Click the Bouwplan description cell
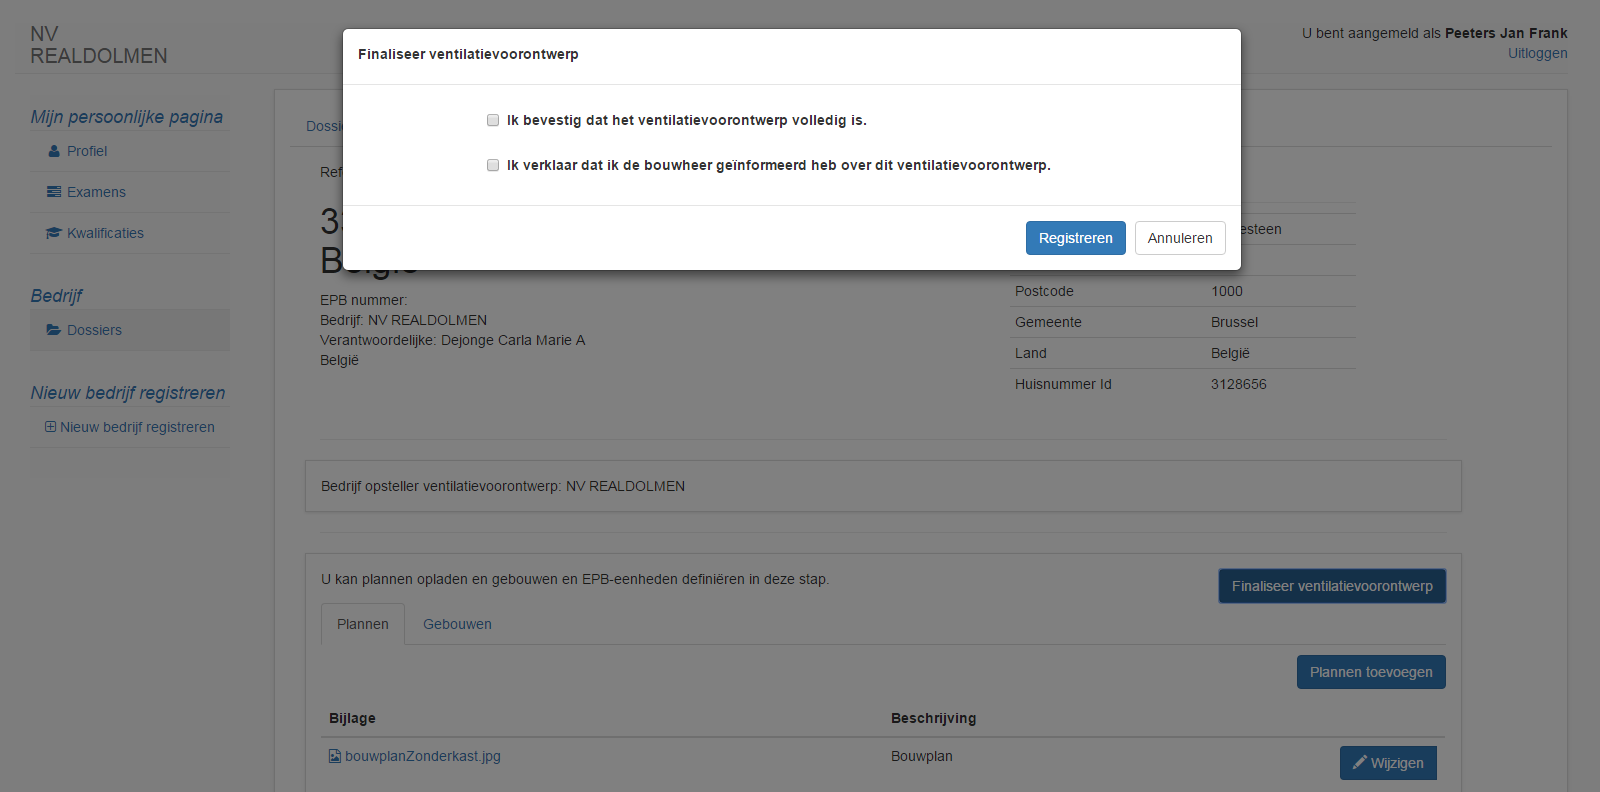This screenshot has height=792, width=1600. pyautogui.click(x=922, y=756)
